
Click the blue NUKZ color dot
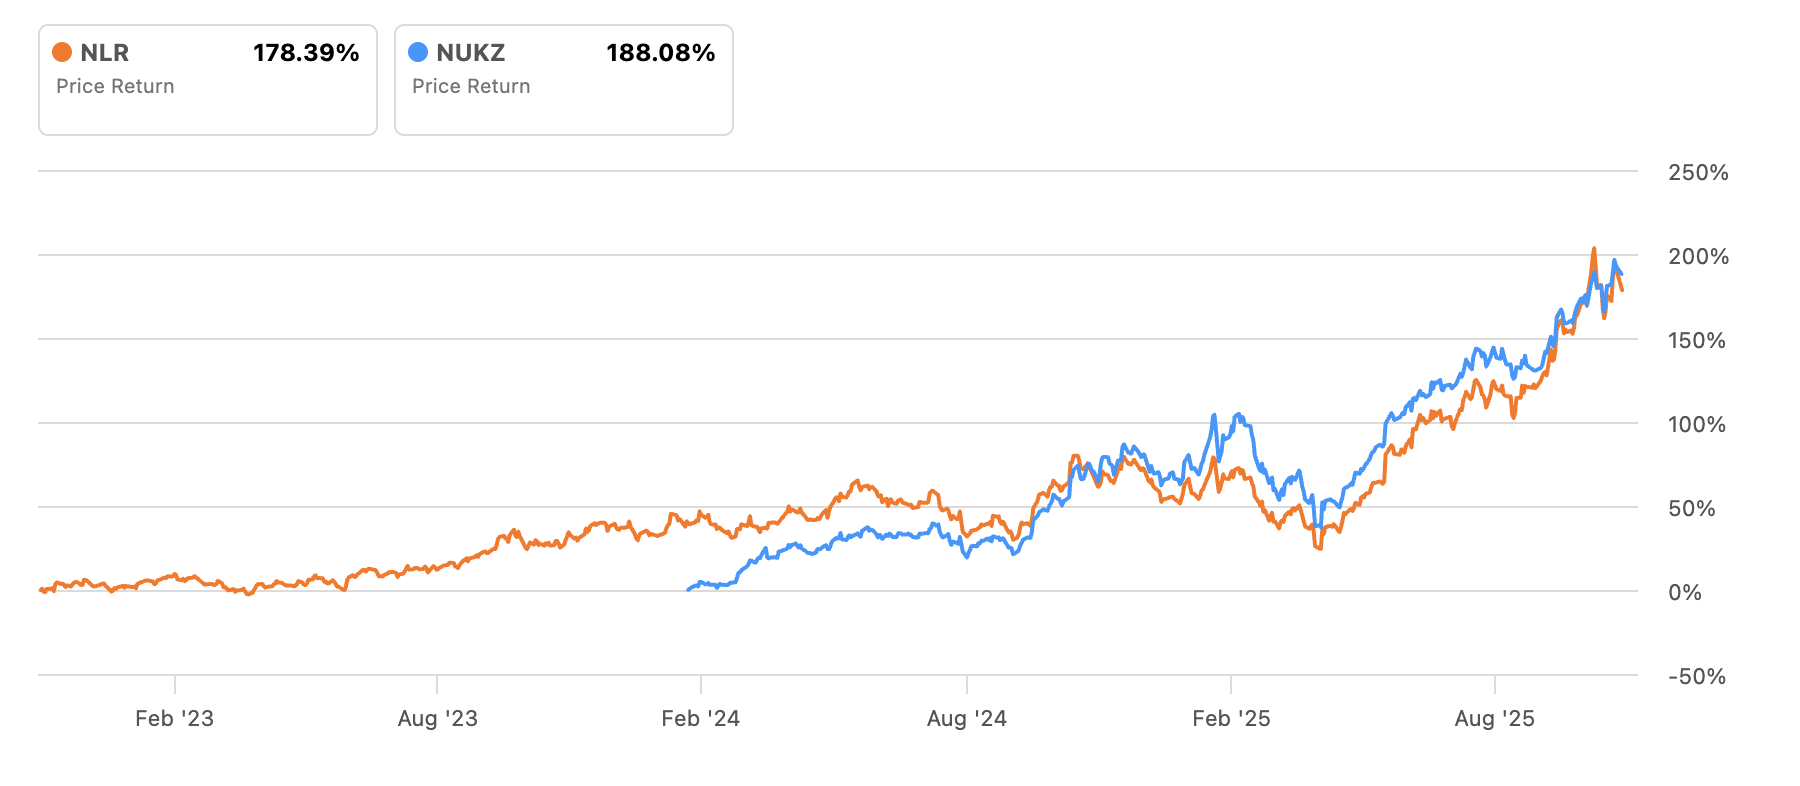[x=418, y=52]
